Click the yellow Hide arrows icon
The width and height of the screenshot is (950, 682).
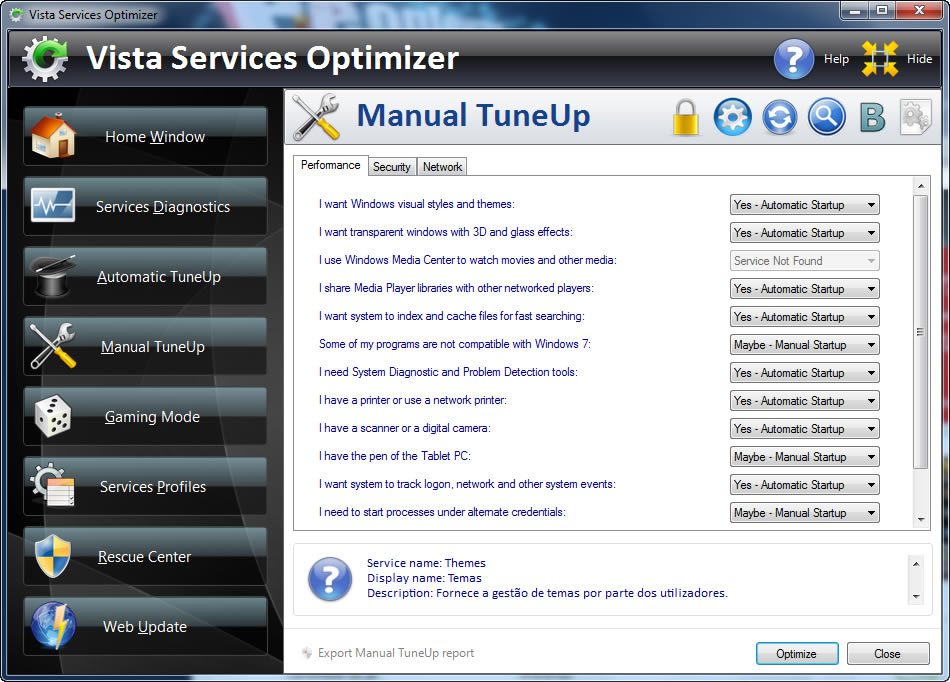[880, 59]
